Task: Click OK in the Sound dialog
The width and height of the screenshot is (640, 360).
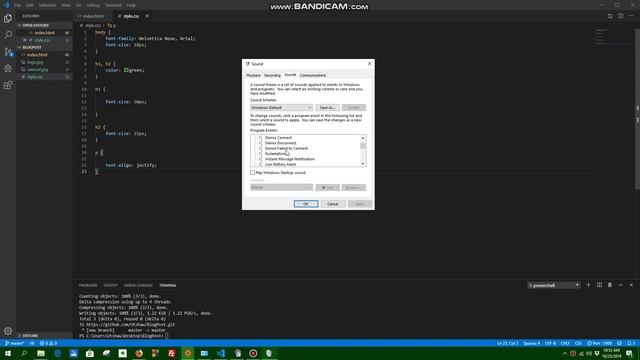Action: pos(306,204)
